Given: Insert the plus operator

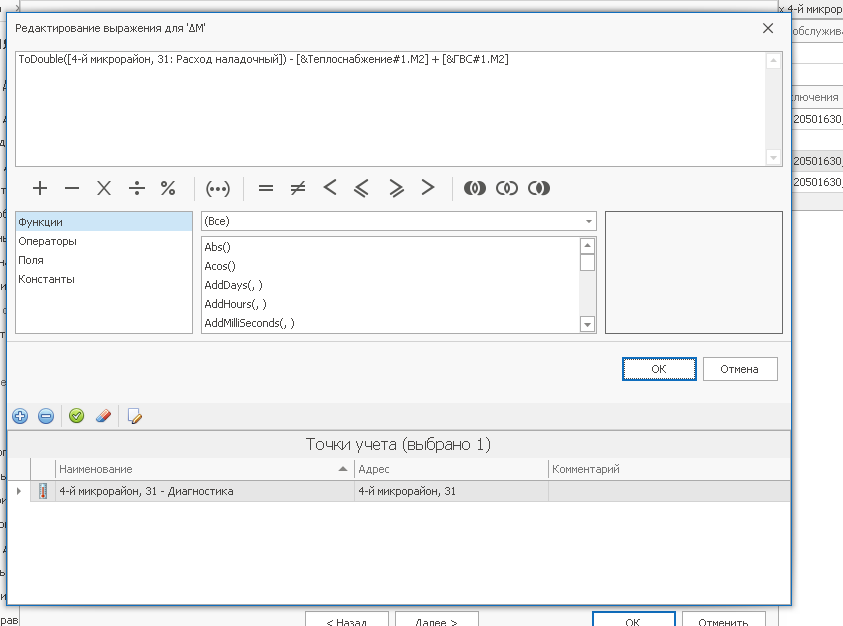Looking at the screenshot, I should tap(40, 188).
